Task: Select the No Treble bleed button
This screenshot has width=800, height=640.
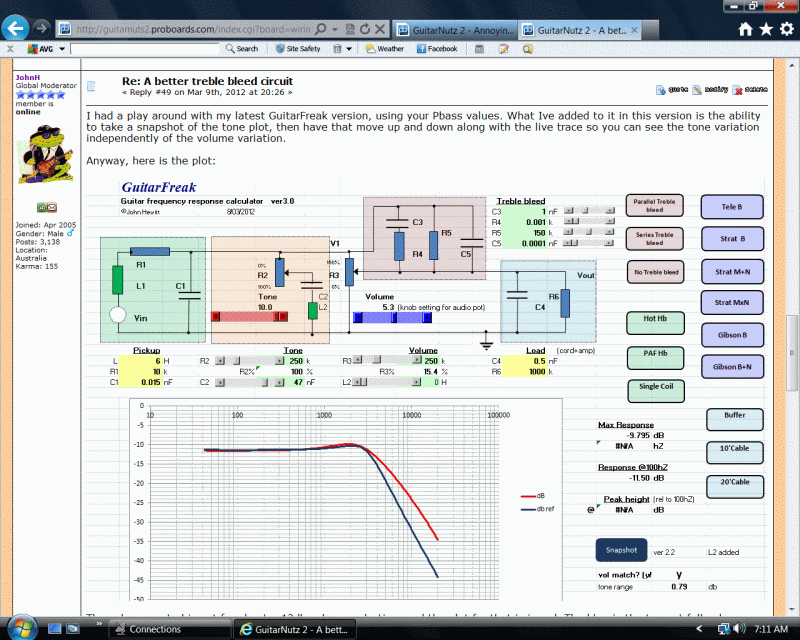Action: pyautogui.click(x=656, y=272)
